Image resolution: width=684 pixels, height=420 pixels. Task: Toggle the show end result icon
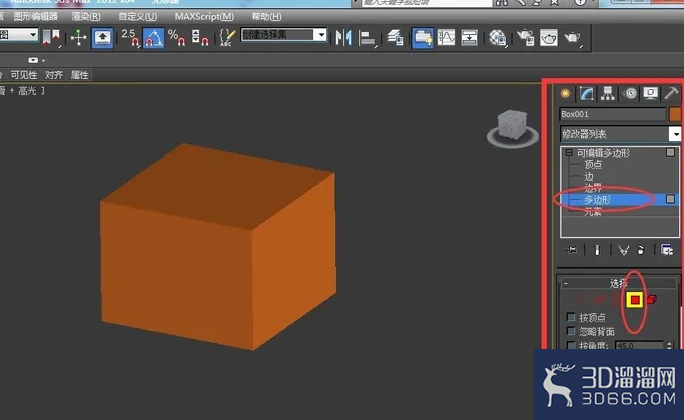597,250
